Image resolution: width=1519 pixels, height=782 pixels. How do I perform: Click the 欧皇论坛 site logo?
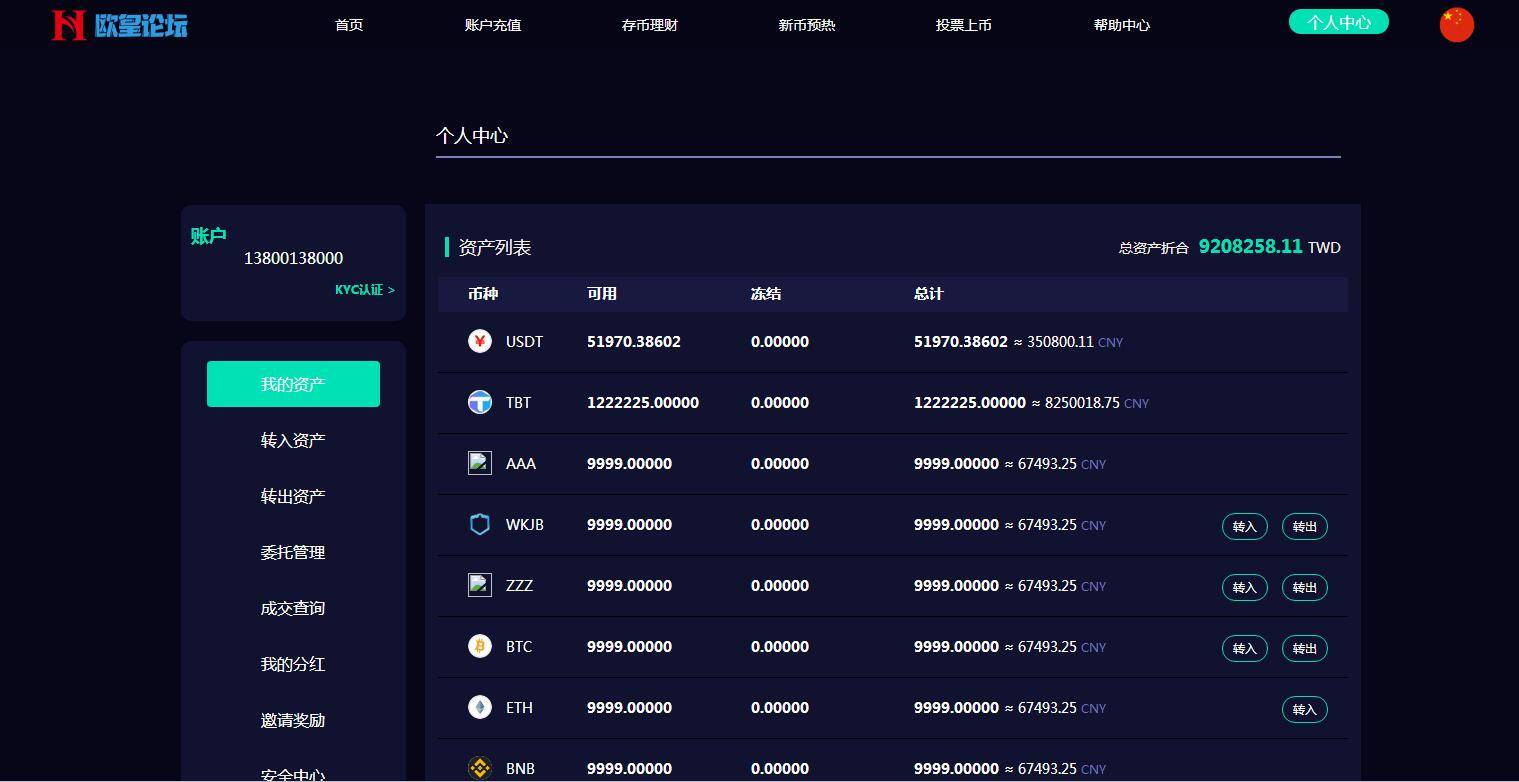coord(119,24)
